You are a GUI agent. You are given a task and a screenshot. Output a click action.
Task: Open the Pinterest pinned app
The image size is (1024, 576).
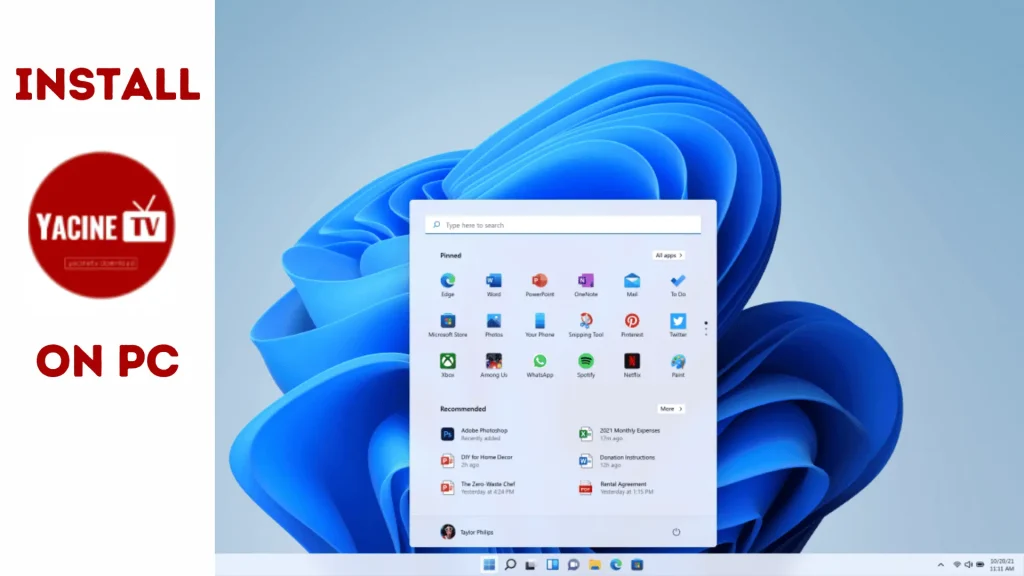(x=632, y=321)
